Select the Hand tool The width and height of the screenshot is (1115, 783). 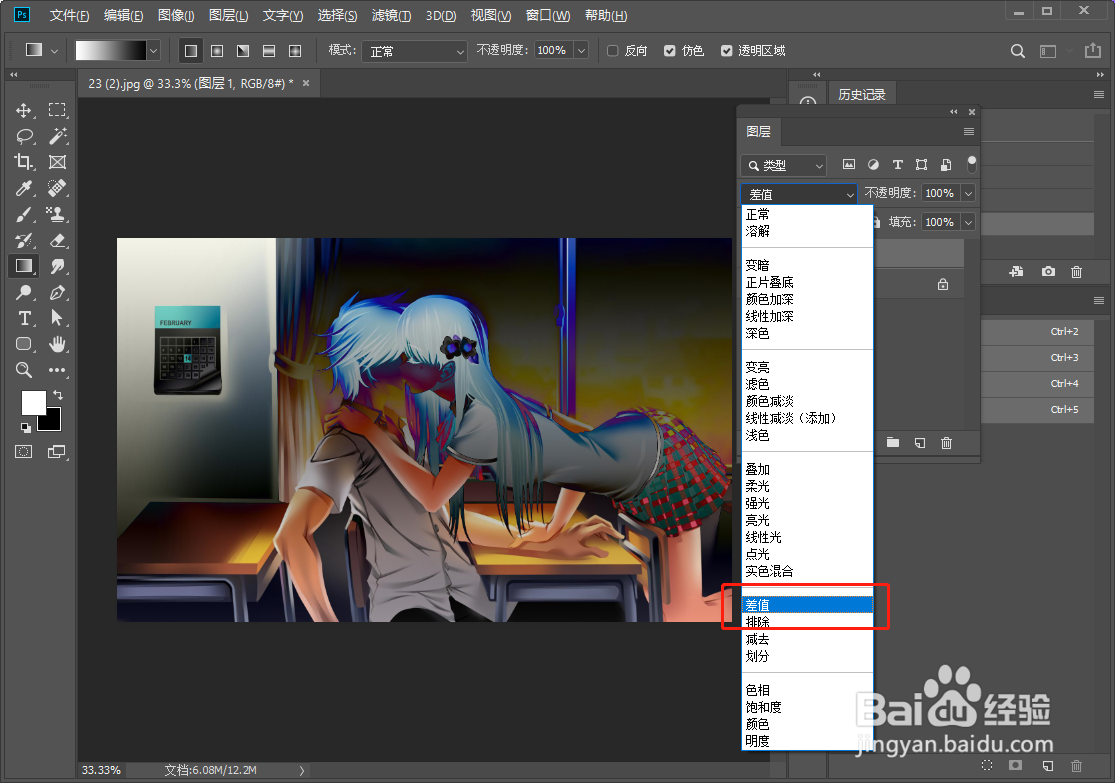click(57, 344)
